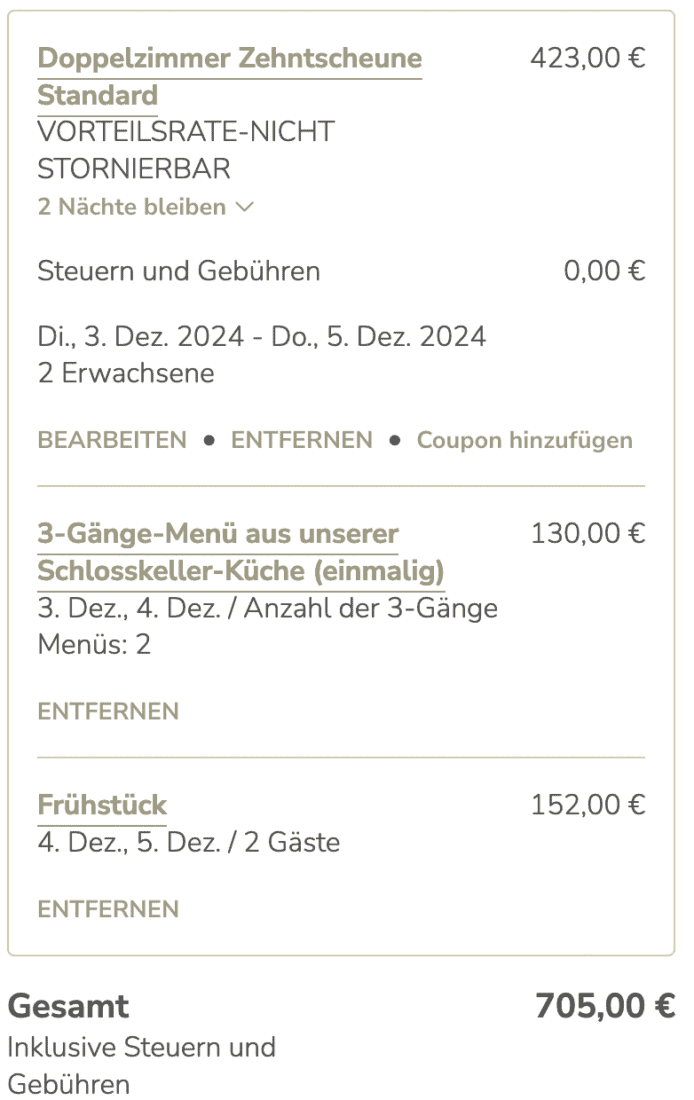Click the "2 Erwachsene" guest text

pos(125,373)
